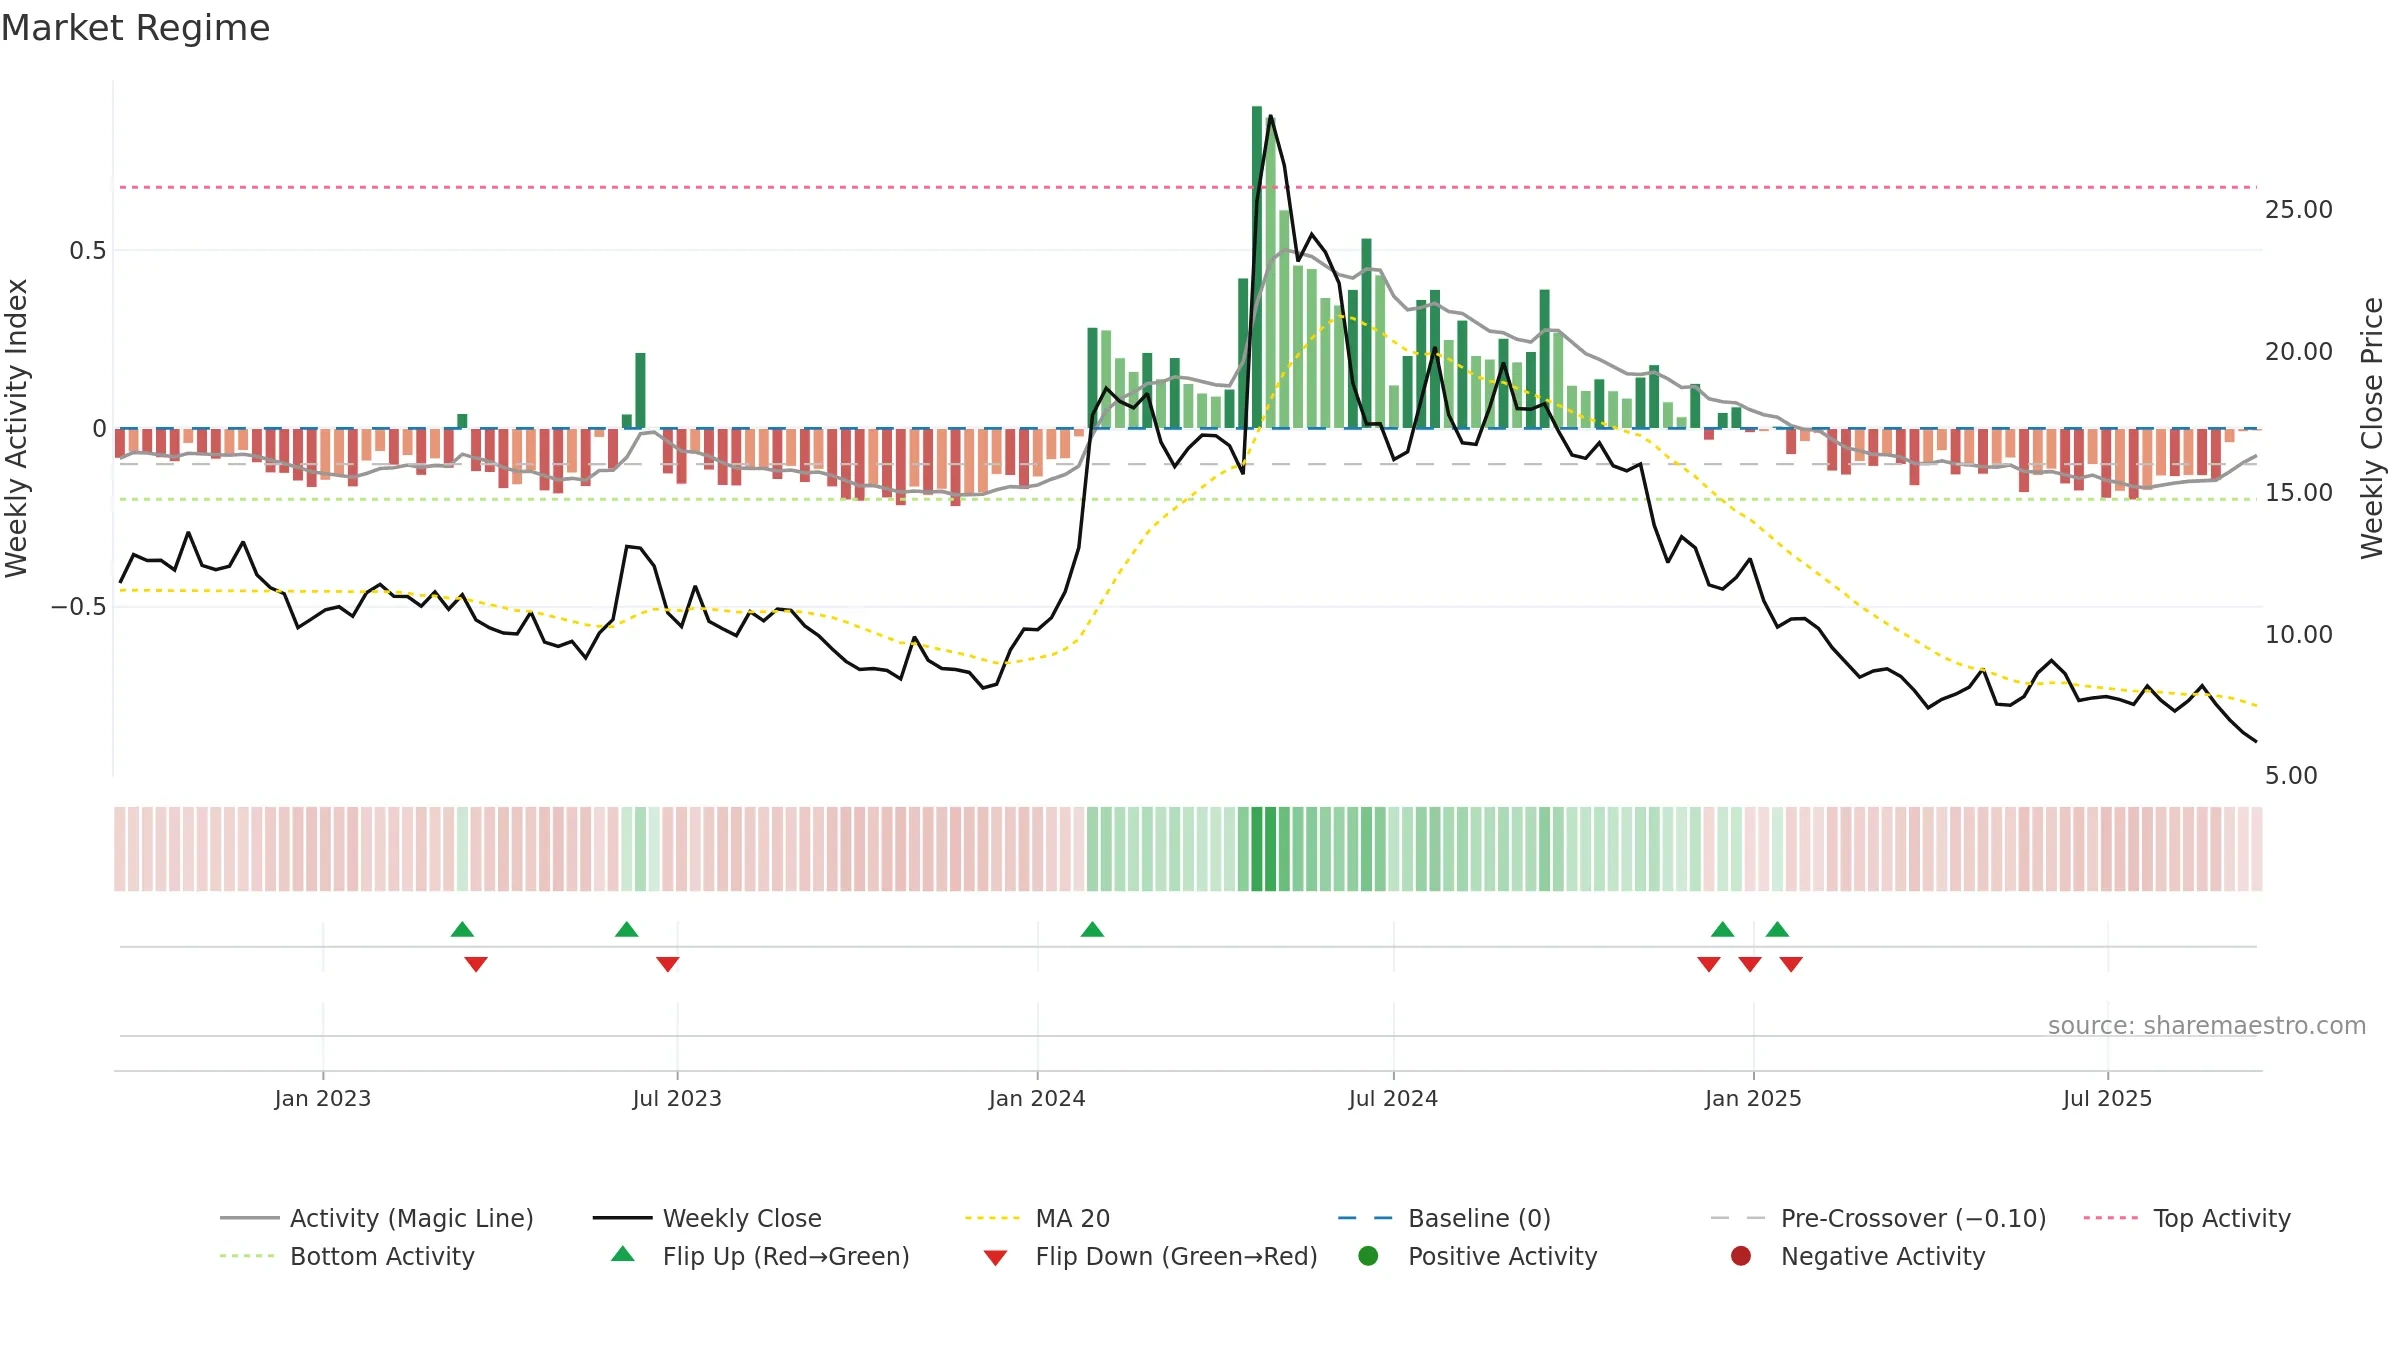Click 25.00 price axis tick label
2400x1350 pixels.
click(2299, 210)
